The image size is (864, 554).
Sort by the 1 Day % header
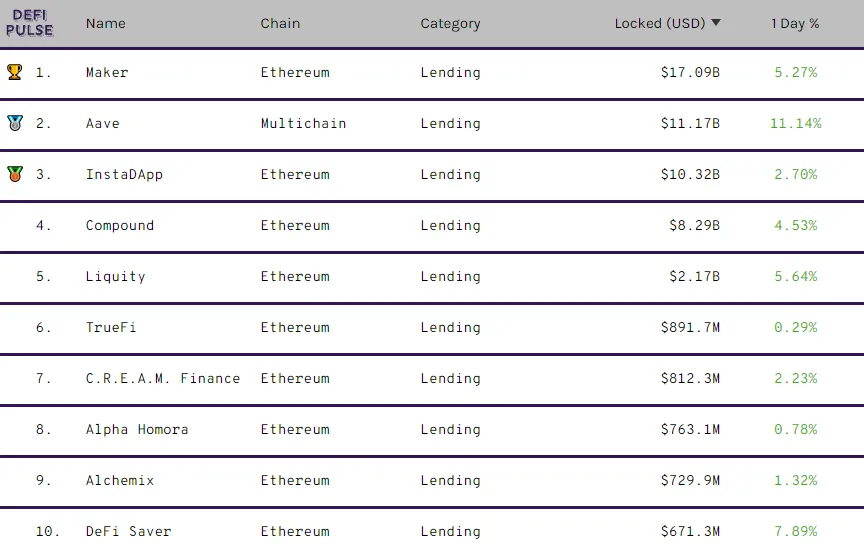click(795, 23)
